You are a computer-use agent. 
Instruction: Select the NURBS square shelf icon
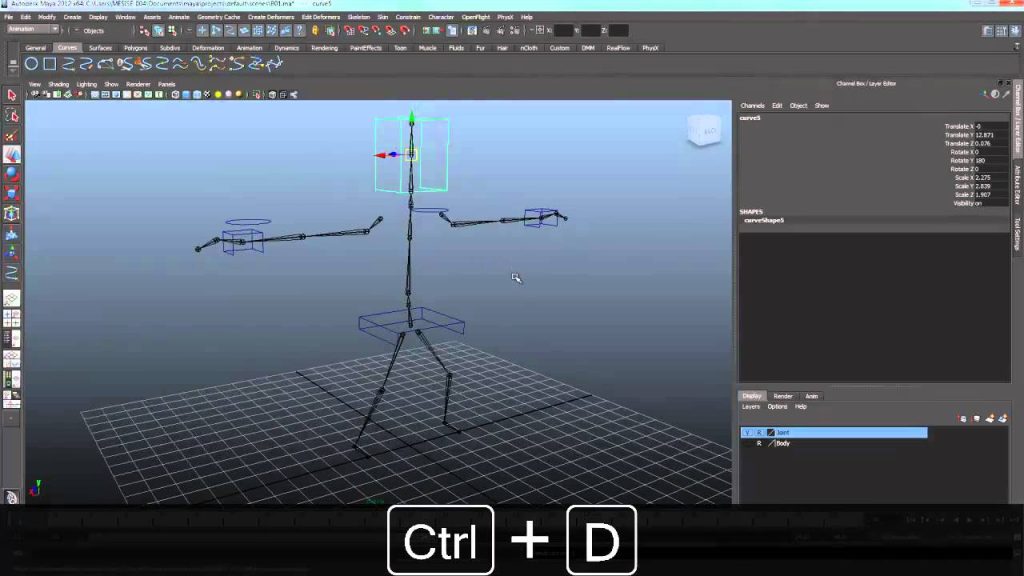pyautogui.click(x=50, y=64)
